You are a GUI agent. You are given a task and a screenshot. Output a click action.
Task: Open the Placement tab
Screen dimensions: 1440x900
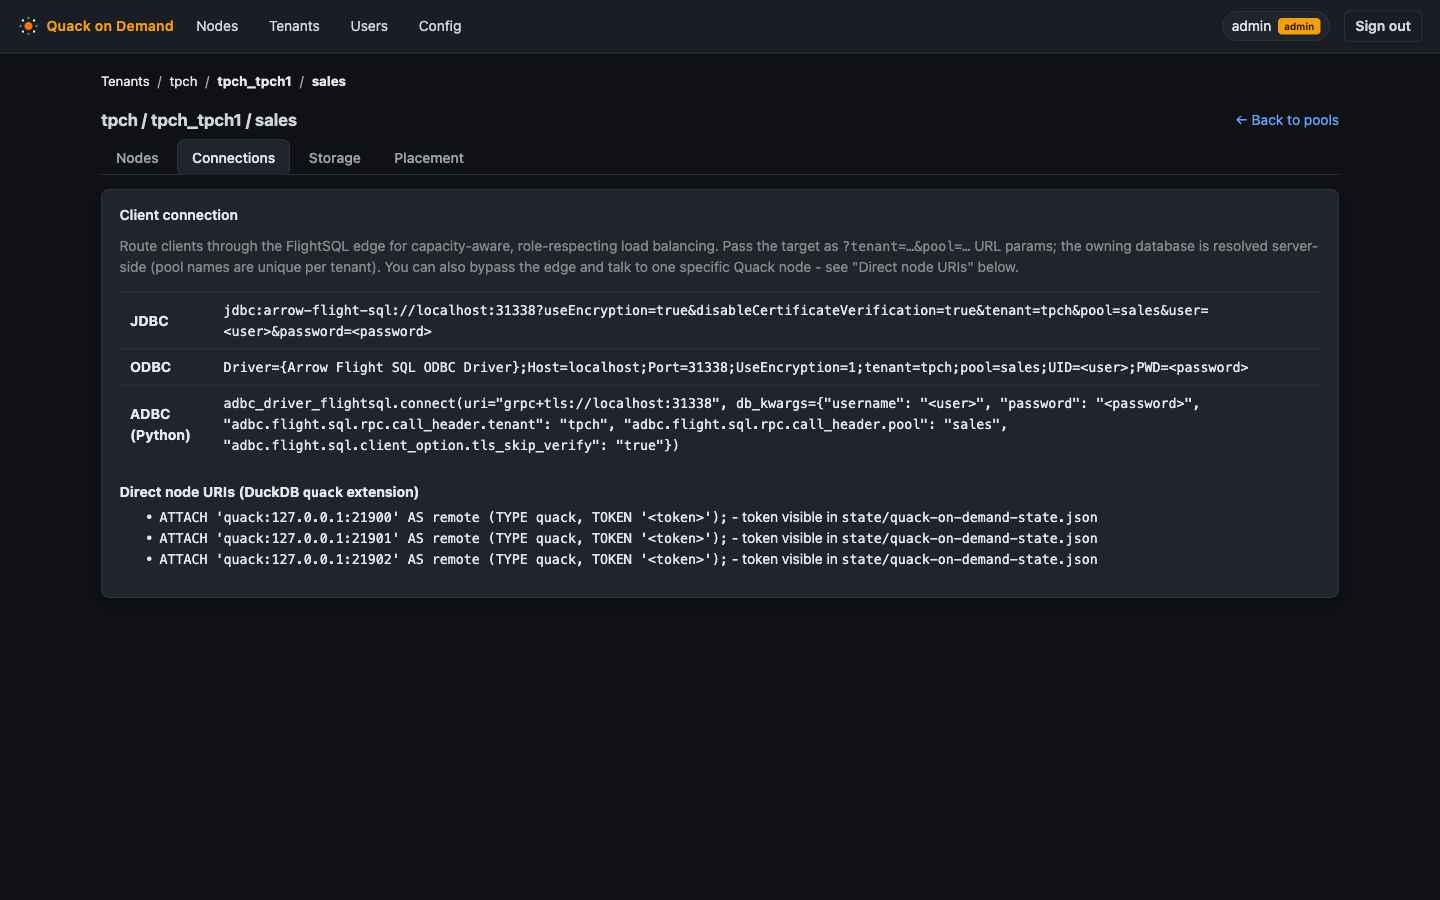pyautogui.click(x=429, y=158)
